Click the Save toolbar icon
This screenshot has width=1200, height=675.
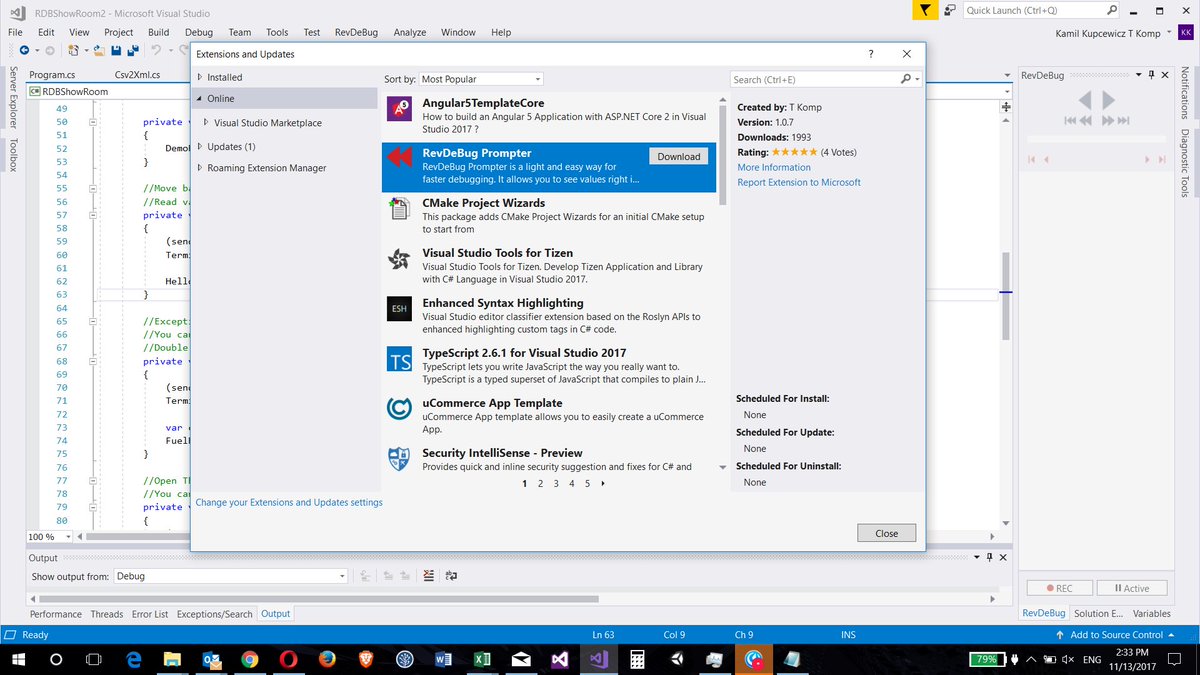point(116,50)
